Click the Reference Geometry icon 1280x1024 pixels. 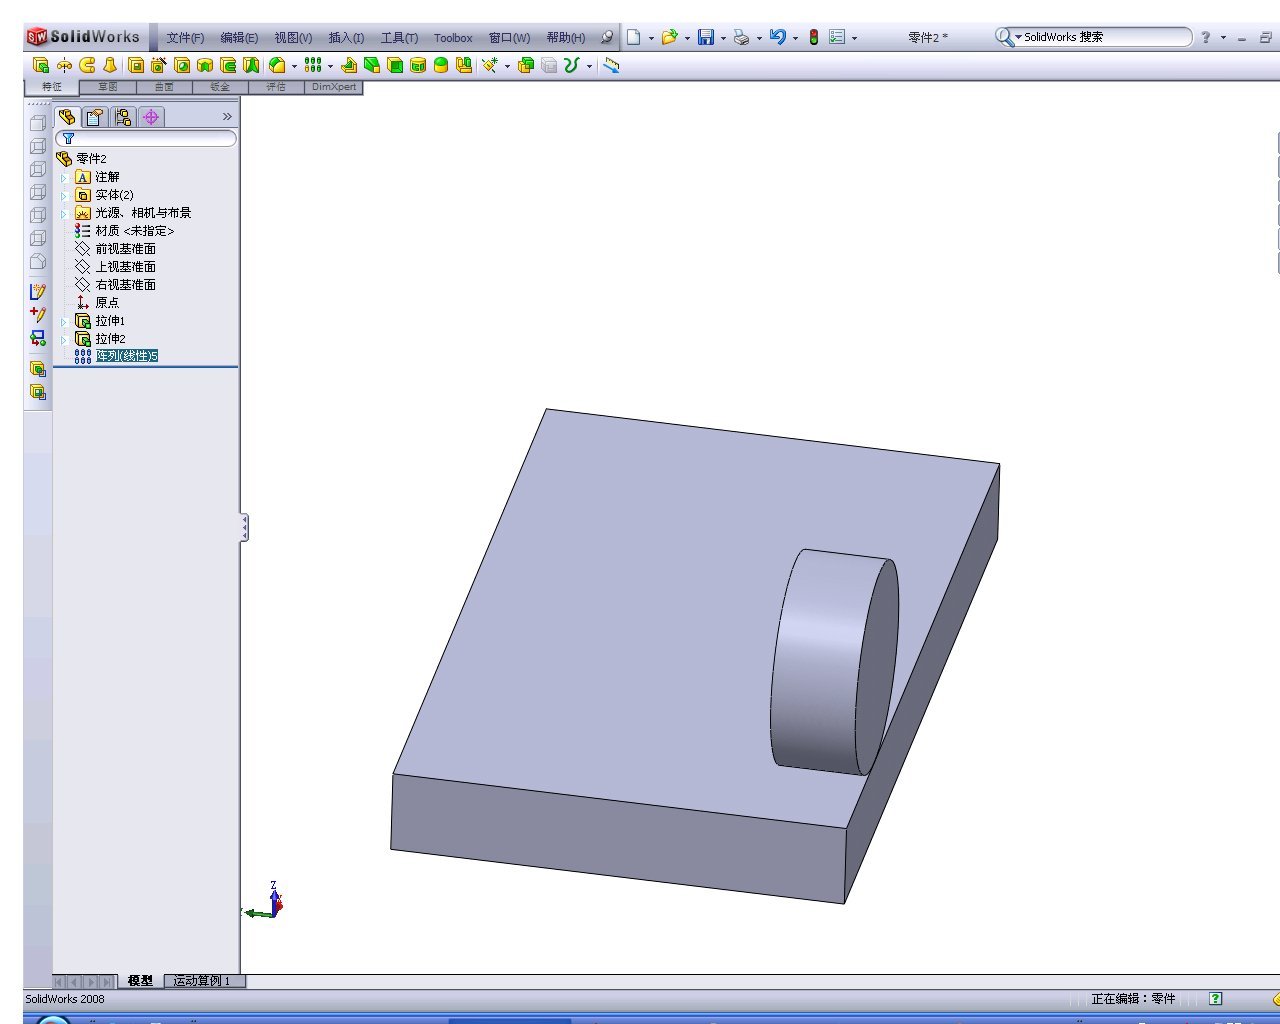(490, 65)
